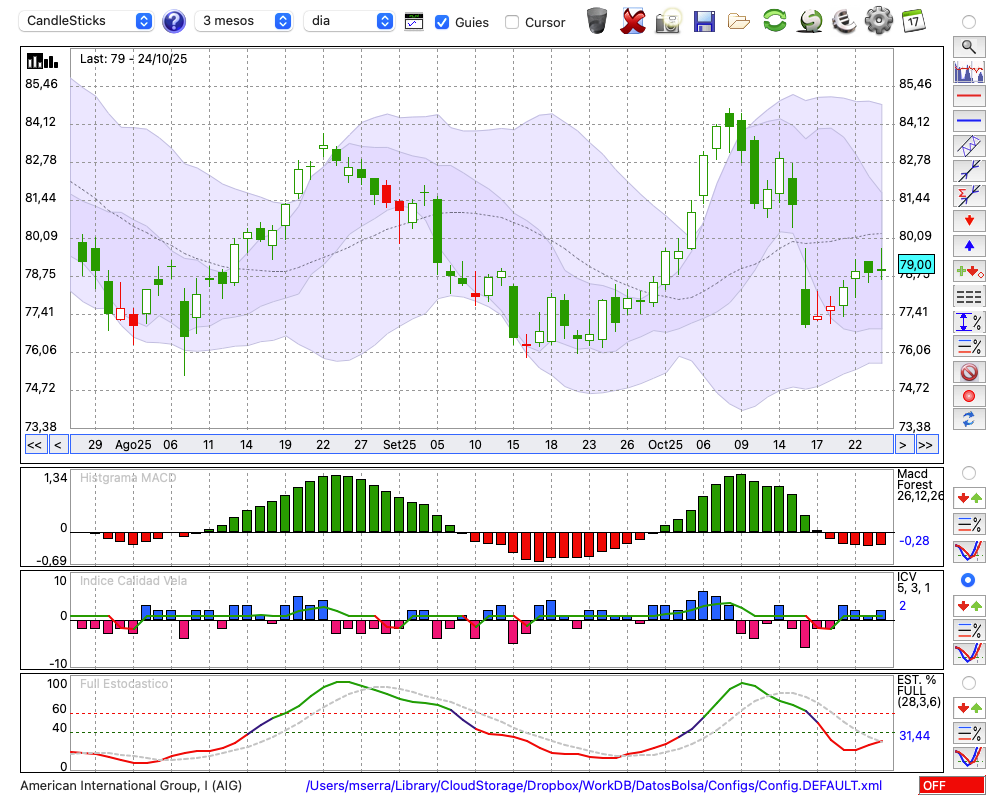
Task: Click the 31,44 stochastic value
Action: click(x=915, y=736)
